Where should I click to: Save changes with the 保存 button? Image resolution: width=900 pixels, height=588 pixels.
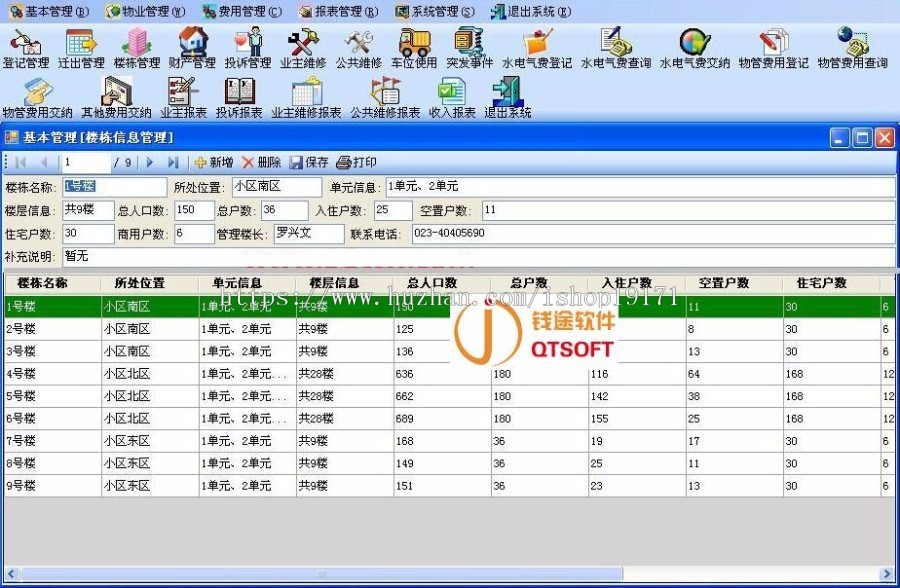310,162
